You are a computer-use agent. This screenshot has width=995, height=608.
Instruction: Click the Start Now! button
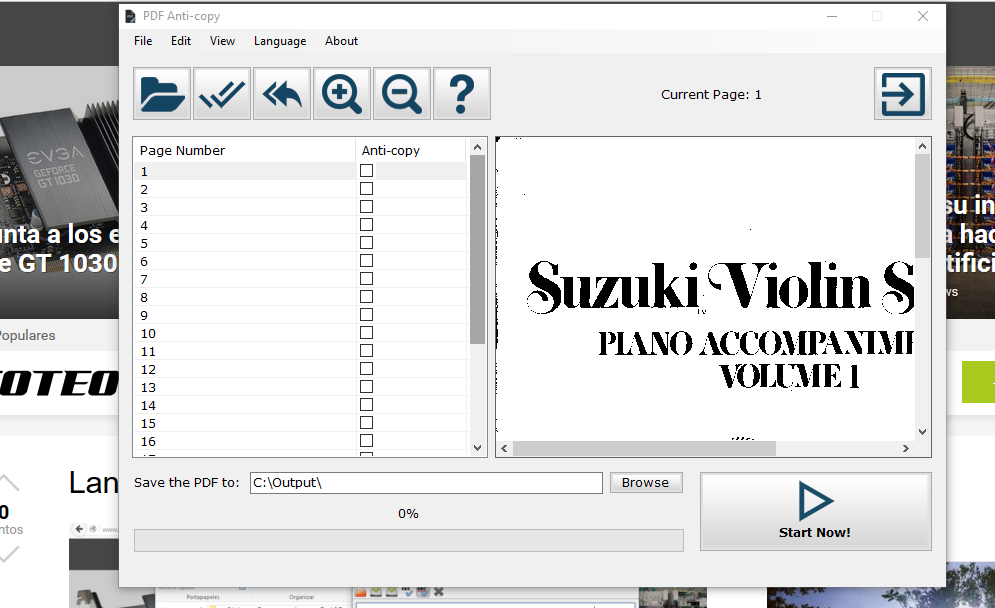815,512
